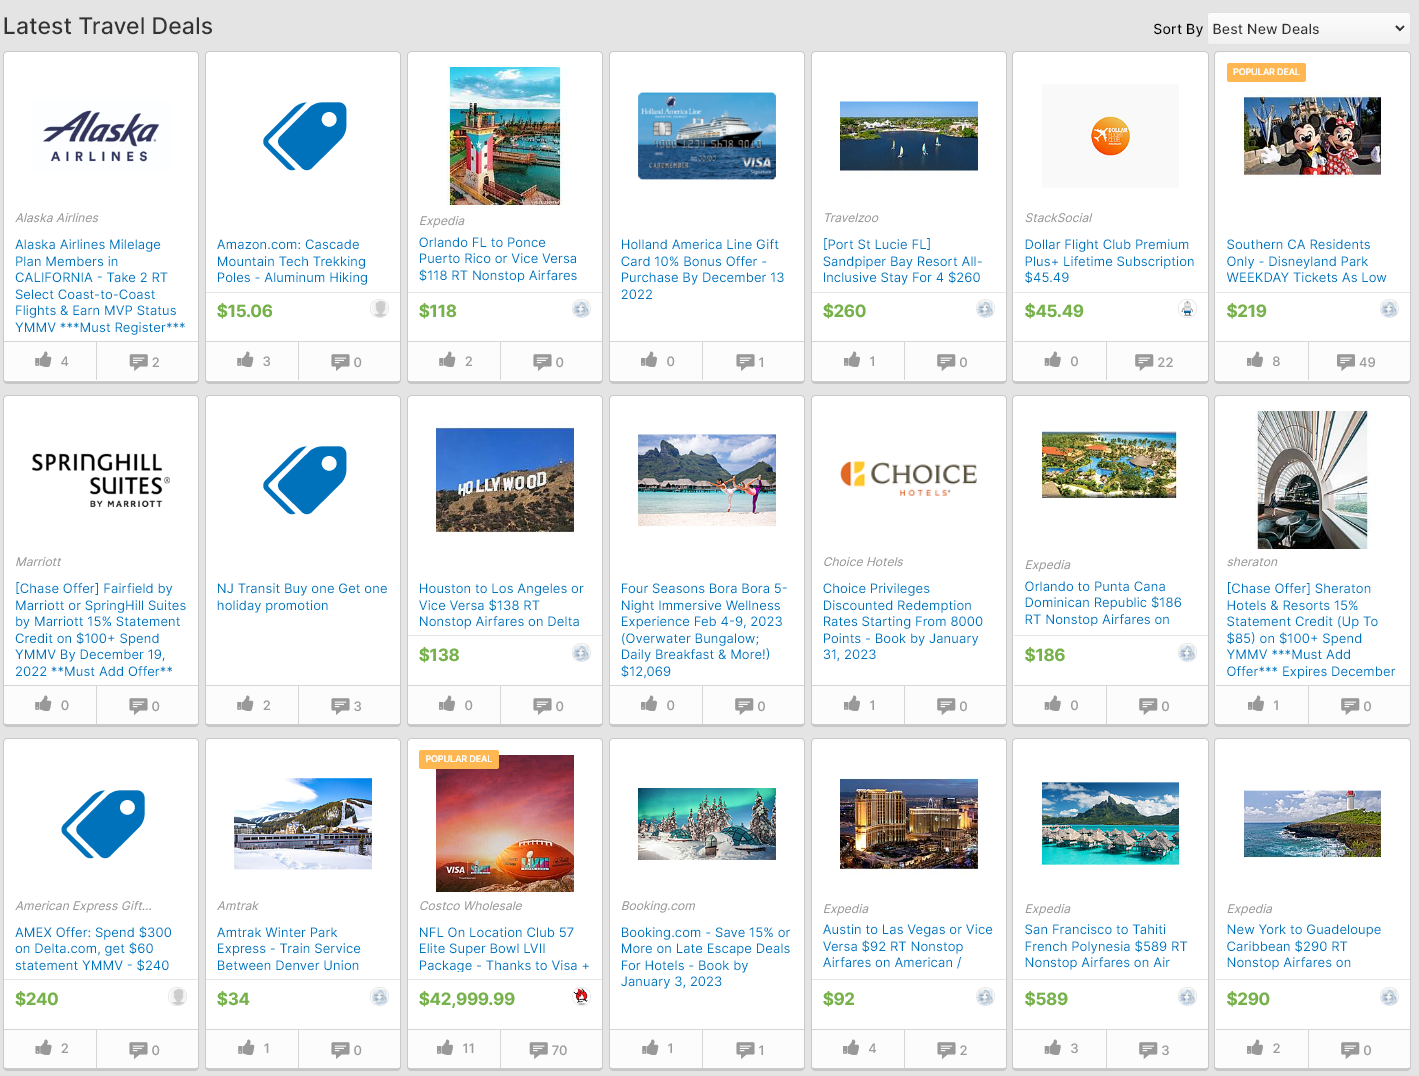The width and height of the screenshot is (1419, 1076).
Task: Open the 70 comments on NFL Super Bowl package
Action: click(x=550, y=1049)
